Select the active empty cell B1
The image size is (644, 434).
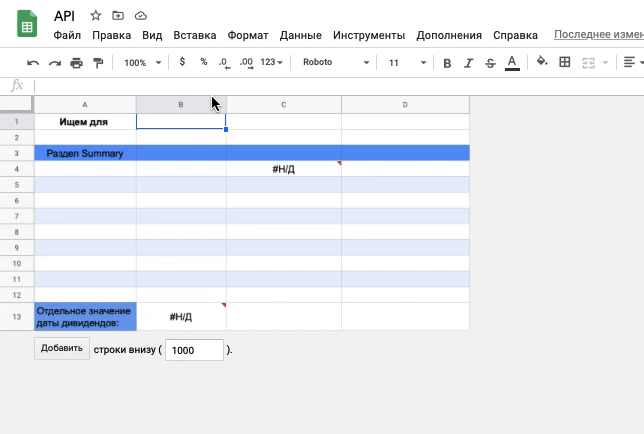181,122
